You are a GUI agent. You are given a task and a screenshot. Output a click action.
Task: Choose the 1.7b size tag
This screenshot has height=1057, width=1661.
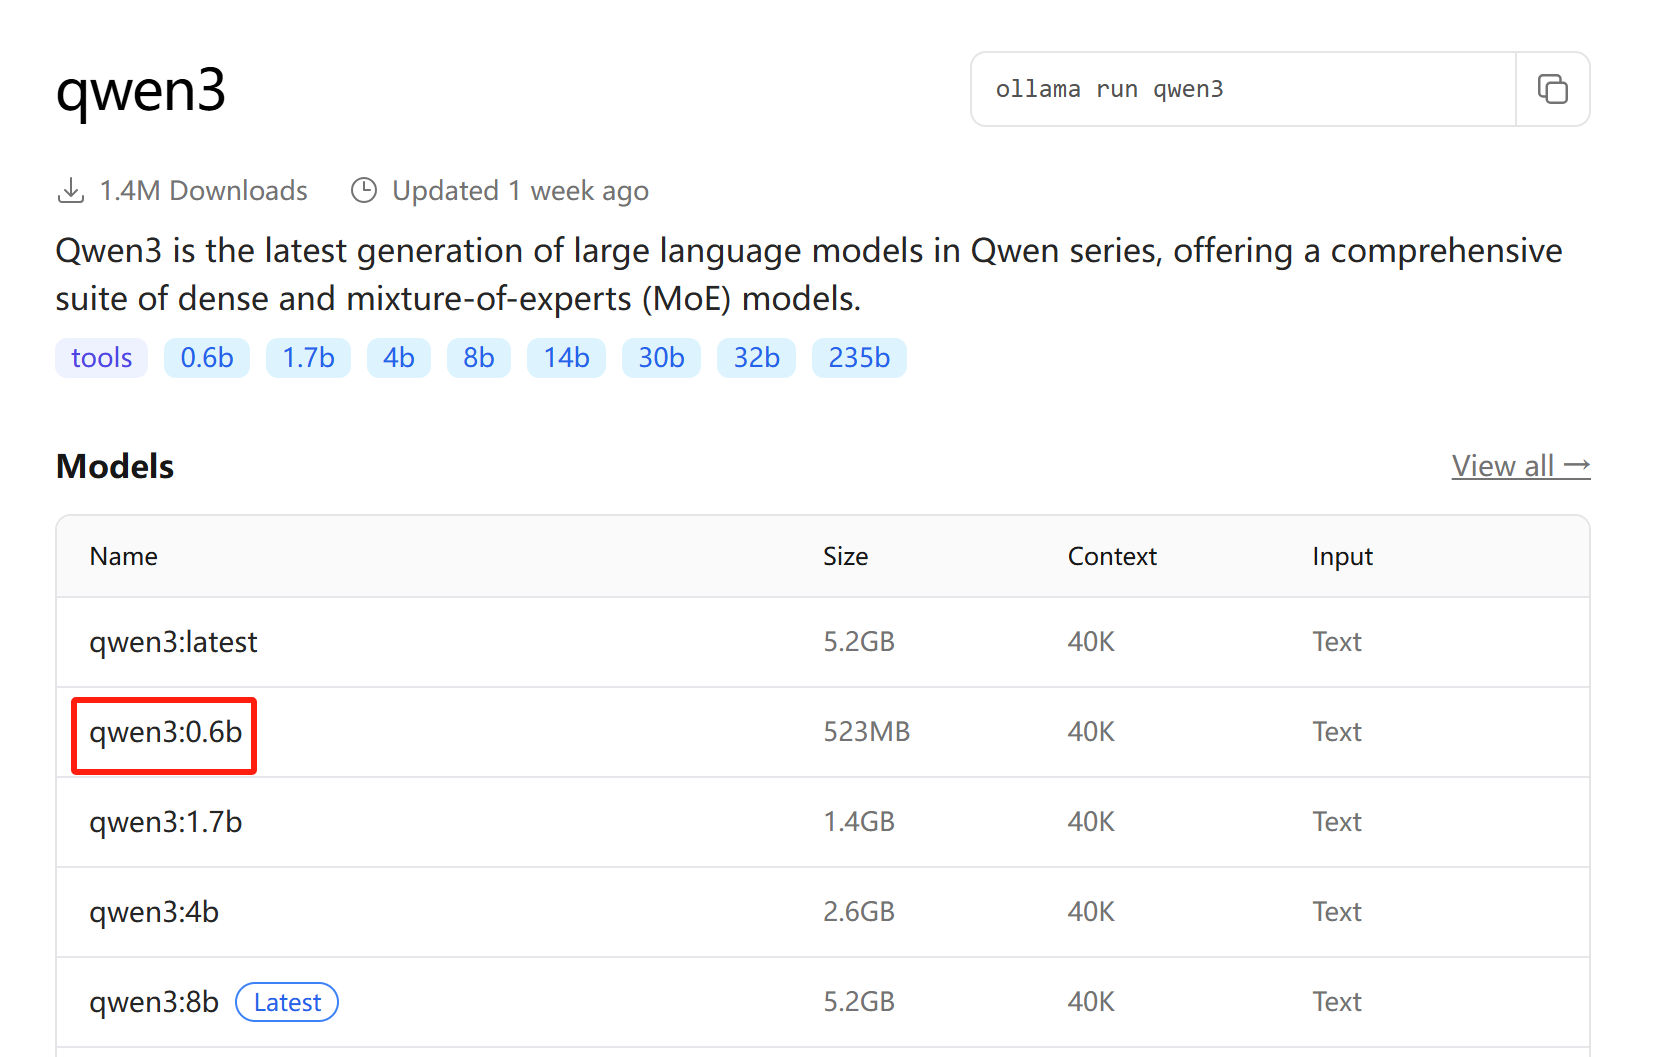308,358
